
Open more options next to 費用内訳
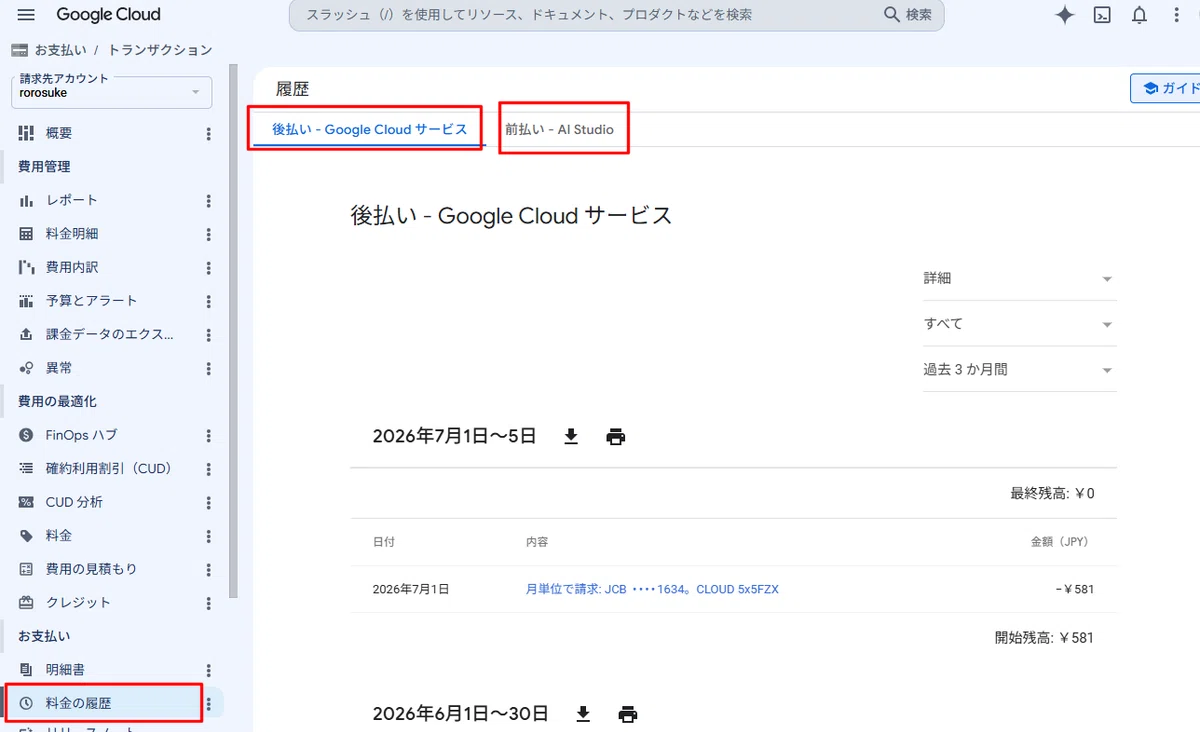(209, 267)
